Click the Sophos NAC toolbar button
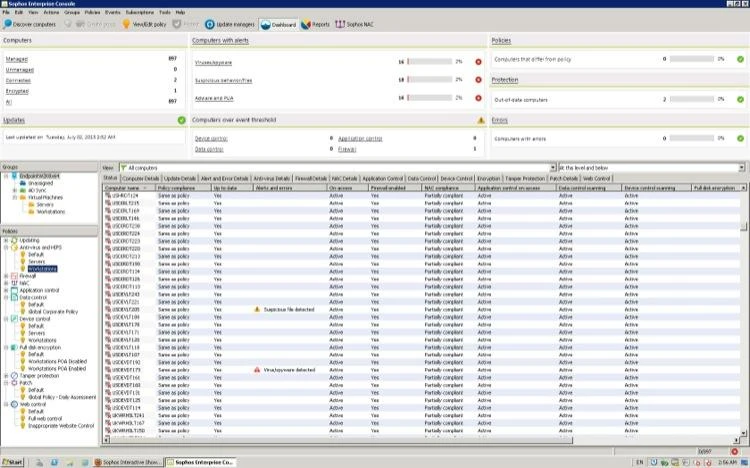The width and height of the screenshot is (750, 468). pos(354,24)
